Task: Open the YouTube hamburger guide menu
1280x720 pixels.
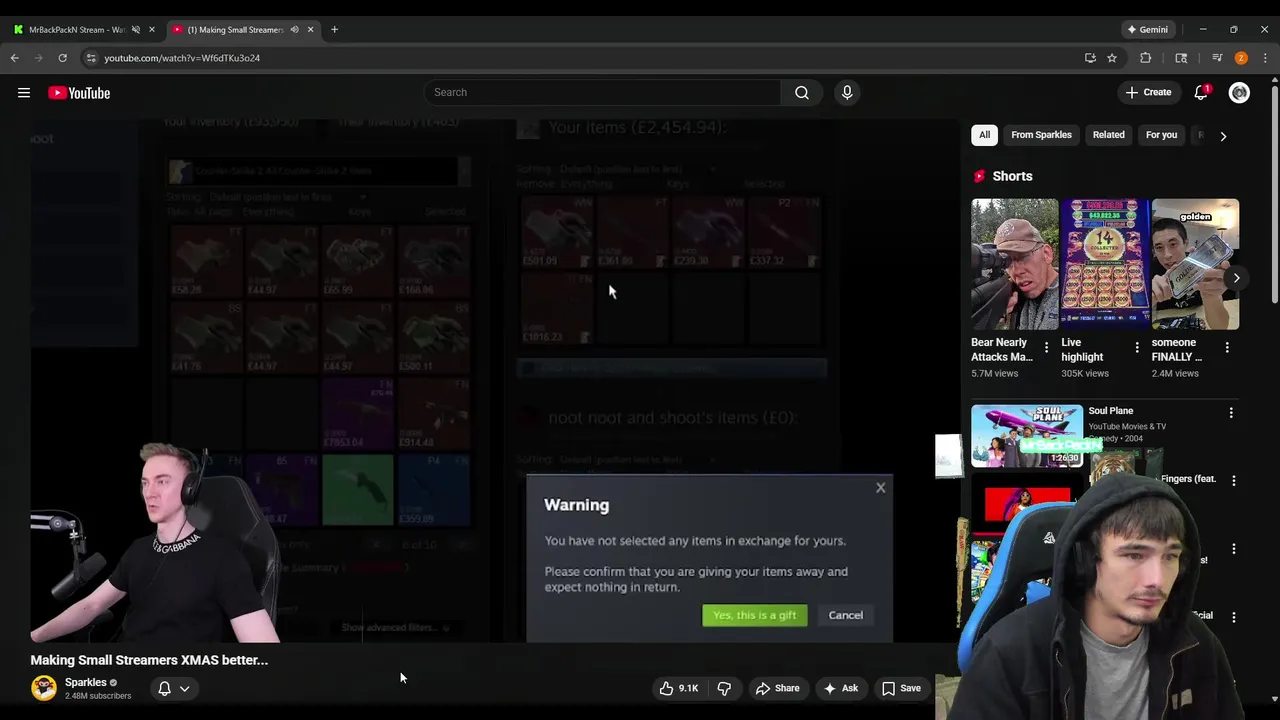Action: [24, 93]
